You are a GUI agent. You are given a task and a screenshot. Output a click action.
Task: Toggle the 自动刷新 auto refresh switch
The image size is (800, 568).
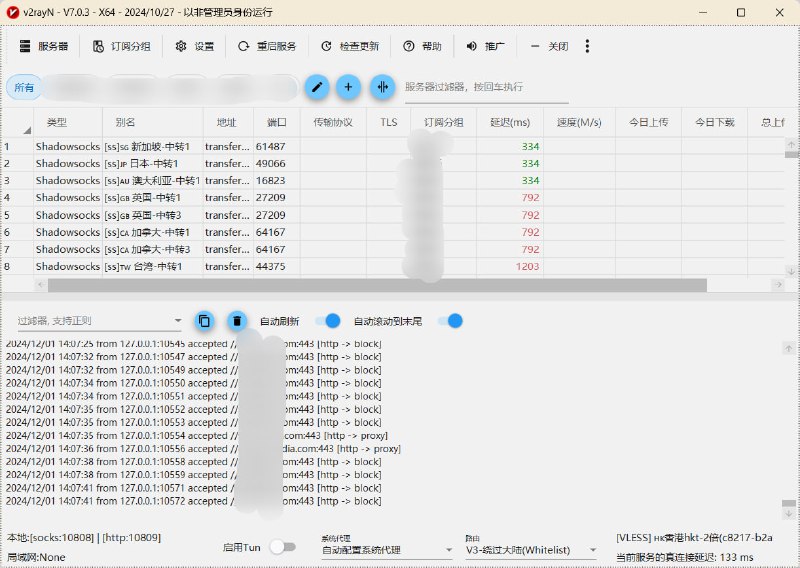click(328, 321)
